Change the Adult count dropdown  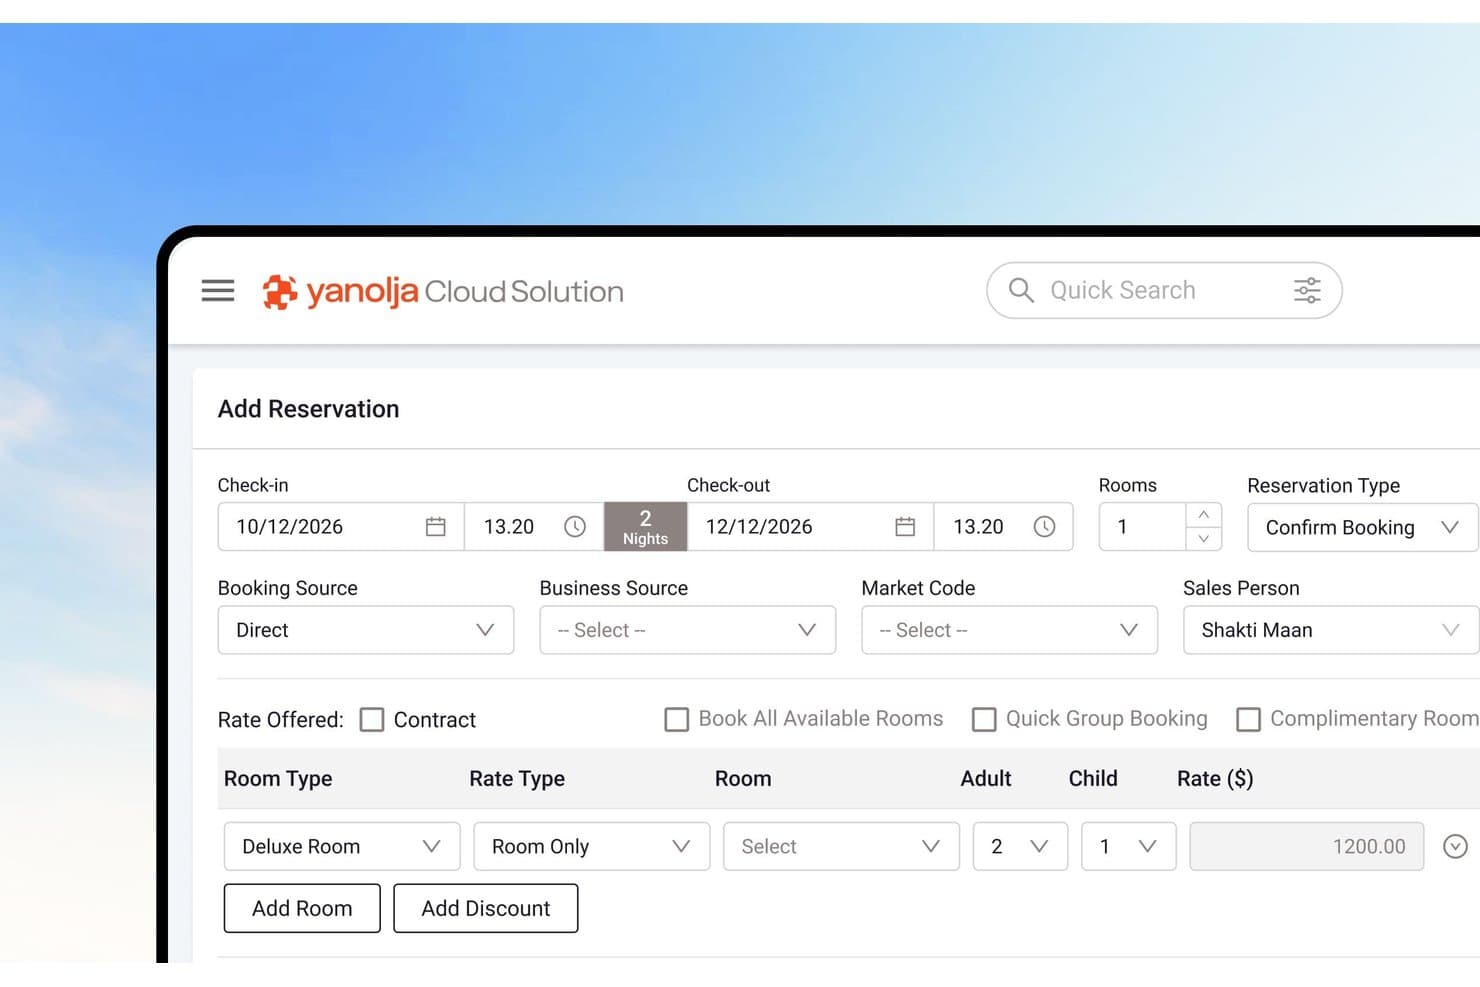click(1021, 846)
